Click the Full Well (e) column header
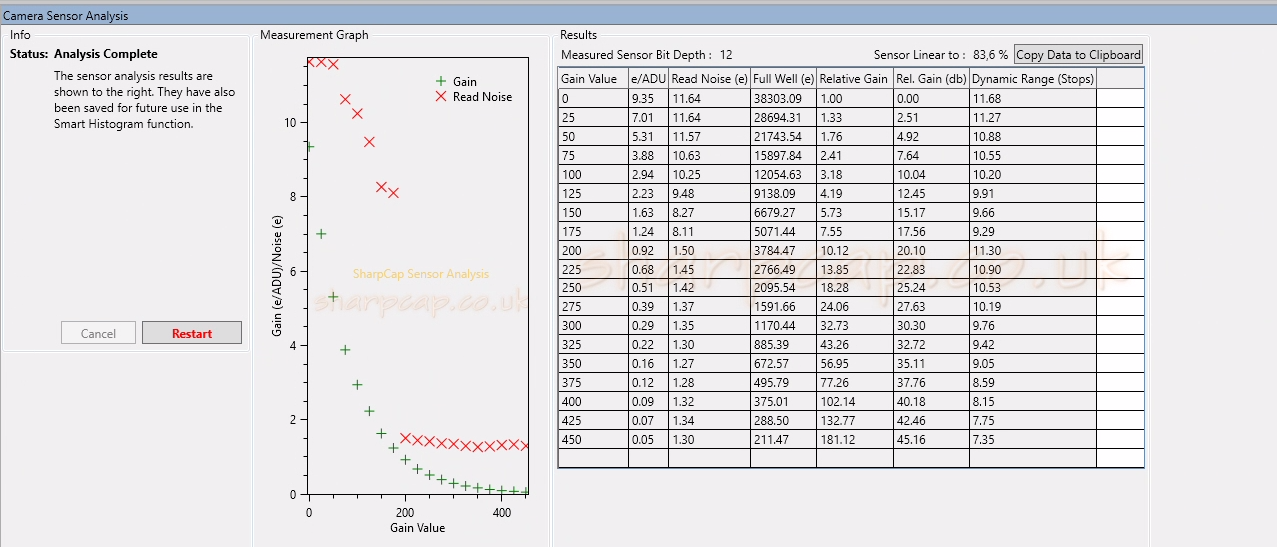 click(783, 78)
